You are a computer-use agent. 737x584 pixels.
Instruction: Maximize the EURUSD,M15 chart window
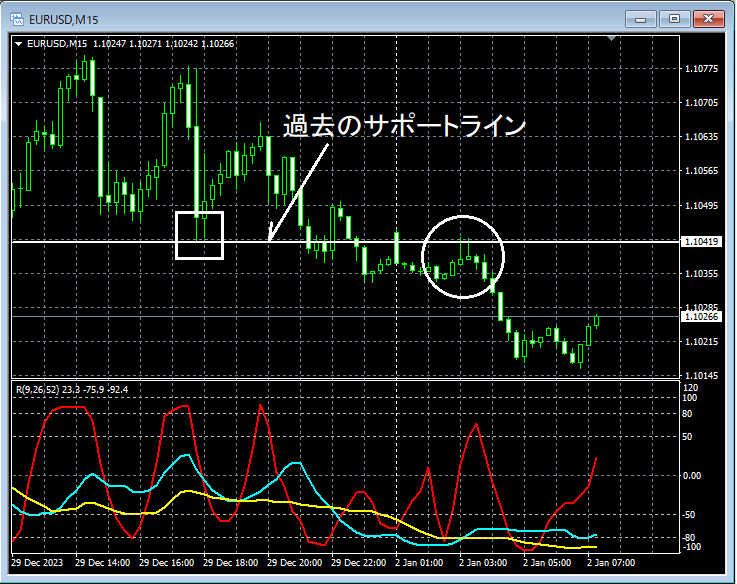674,19
